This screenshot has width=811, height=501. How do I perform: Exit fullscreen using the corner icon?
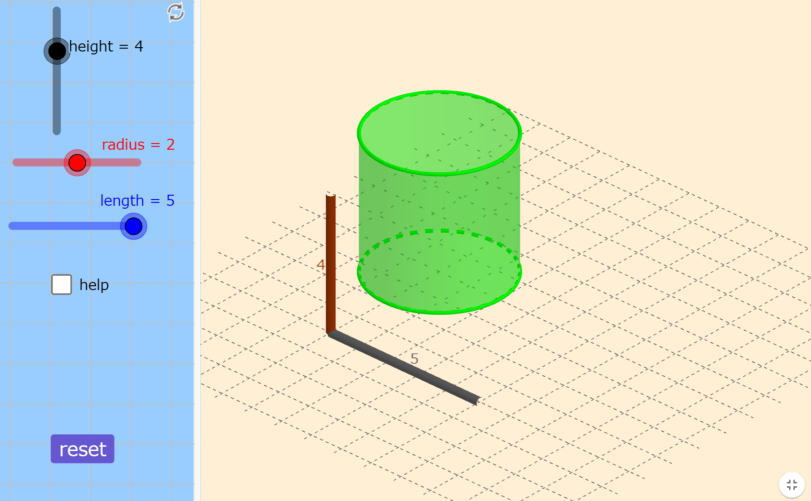pos(792,484)
